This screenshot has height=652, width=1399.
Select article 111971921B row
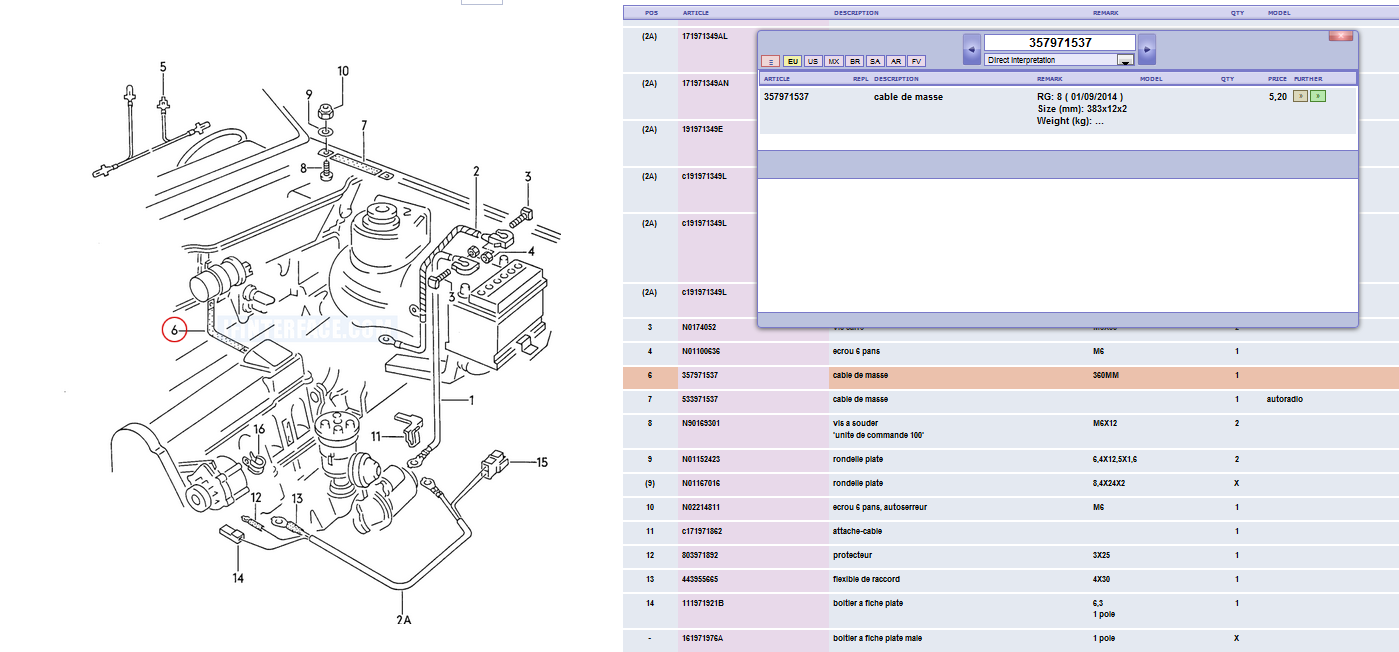(x=1010, y=609)
